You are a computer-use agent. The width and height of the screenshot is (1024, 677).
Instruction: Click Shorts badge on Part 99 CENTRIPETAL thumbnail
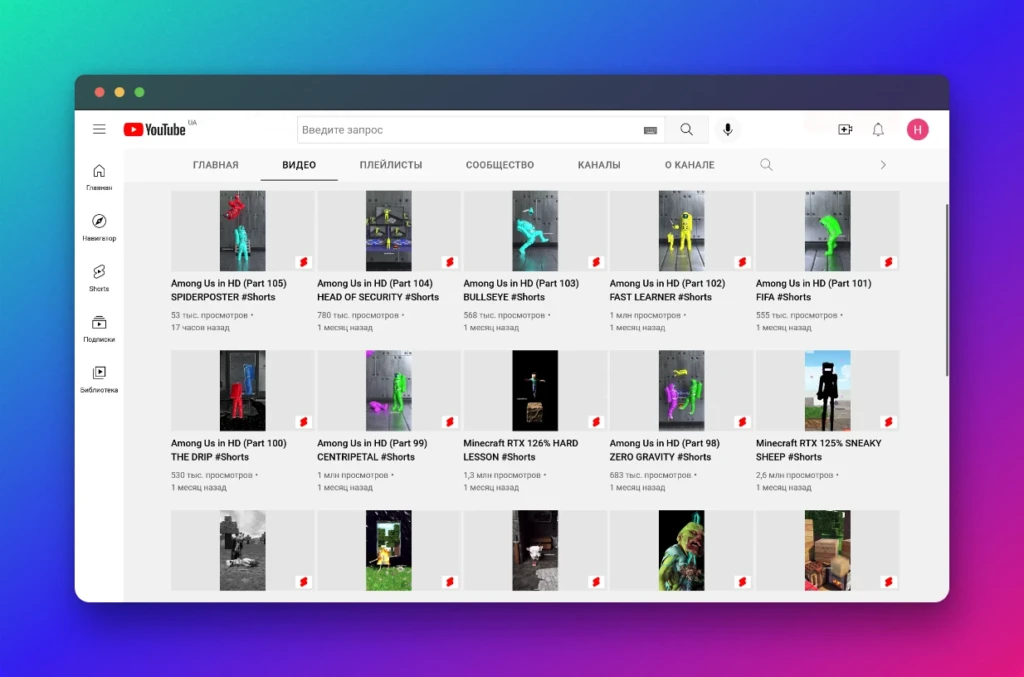(450, 422)
